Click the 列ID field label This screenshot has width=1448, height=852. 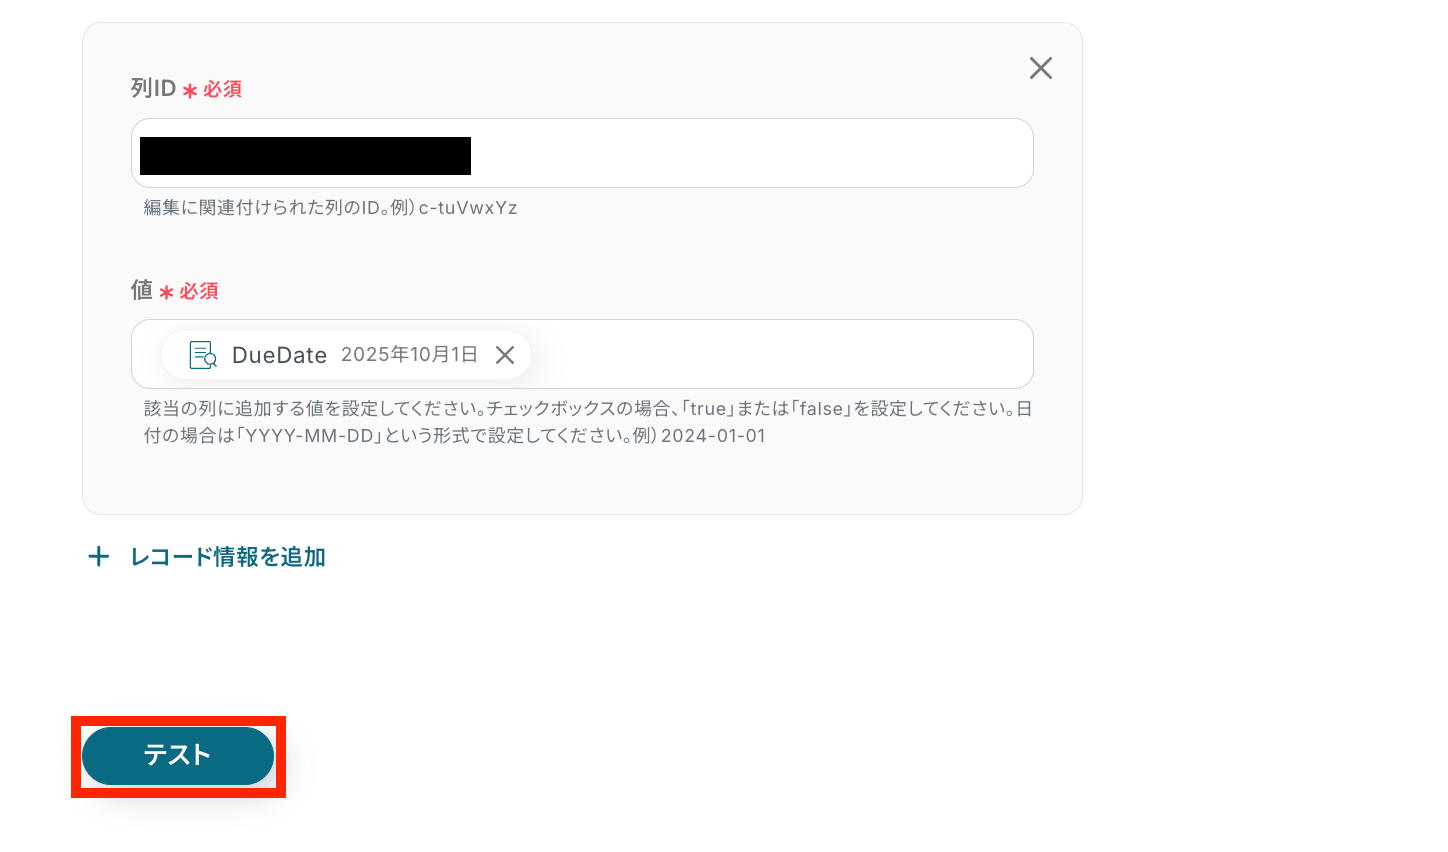coord(153,88)
